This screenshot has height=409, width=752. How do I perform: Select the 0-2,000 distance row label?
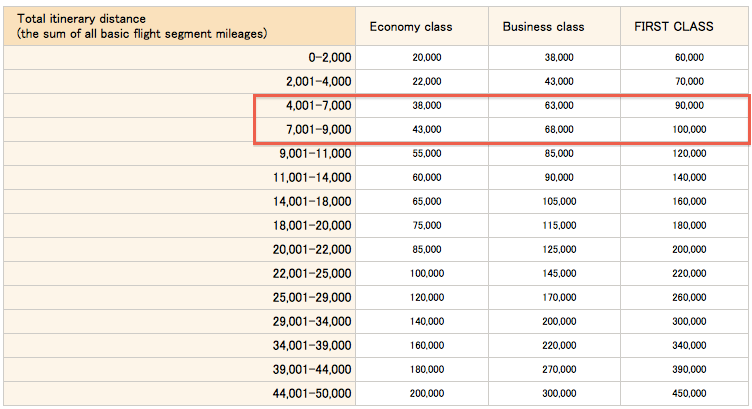click(318, 57)
